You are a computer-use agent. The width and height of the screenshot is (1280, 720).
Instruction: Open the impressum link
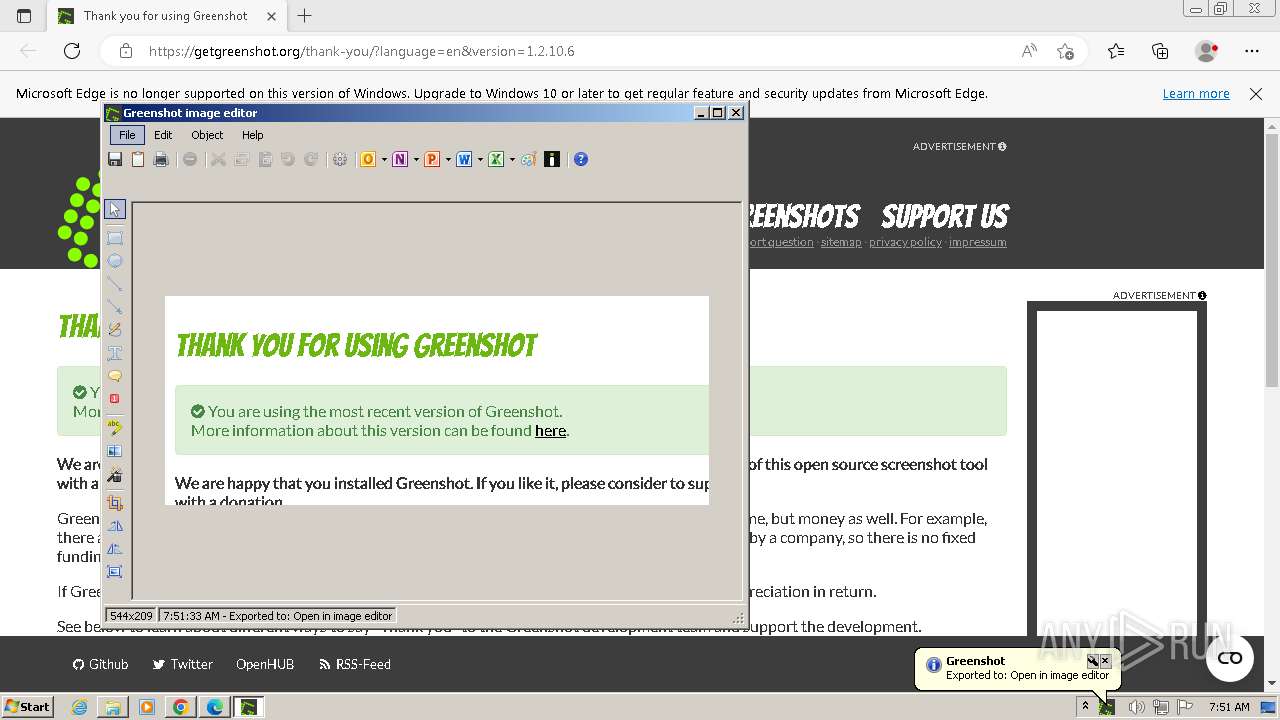[x=977, y=242]
